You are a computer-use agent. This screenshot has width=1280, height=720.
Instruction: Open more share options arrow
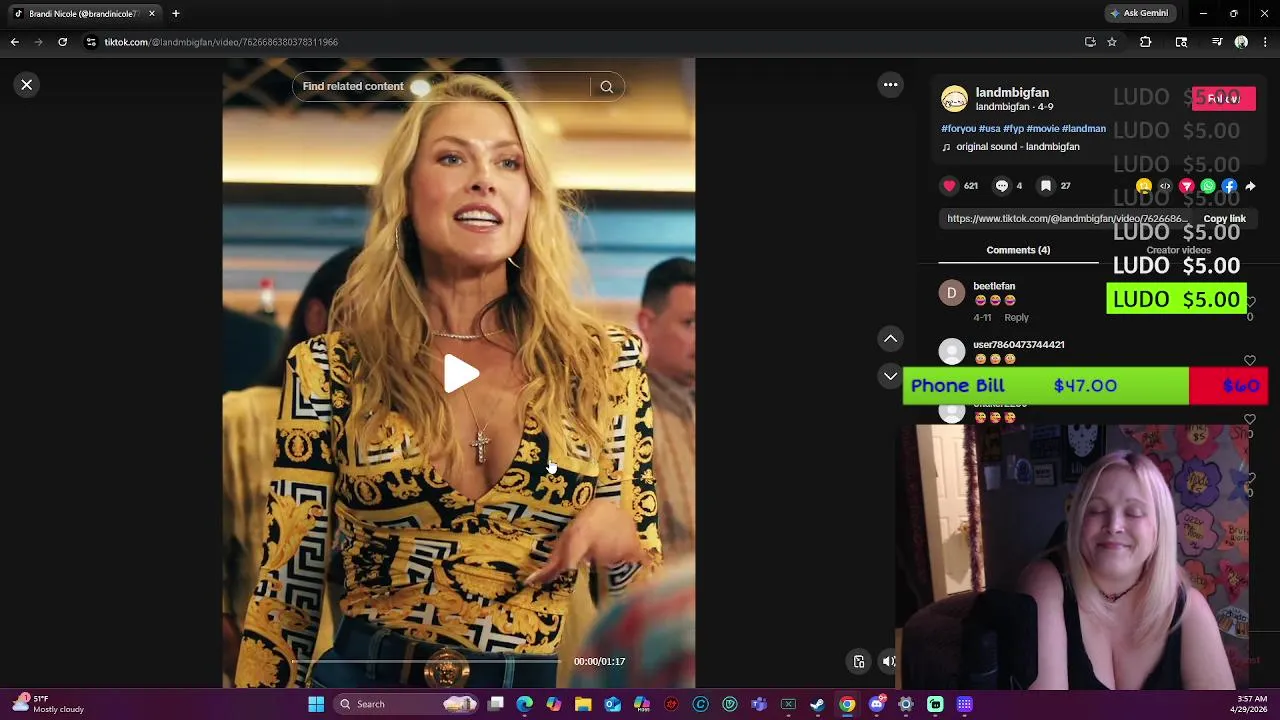coord(1250,186)
